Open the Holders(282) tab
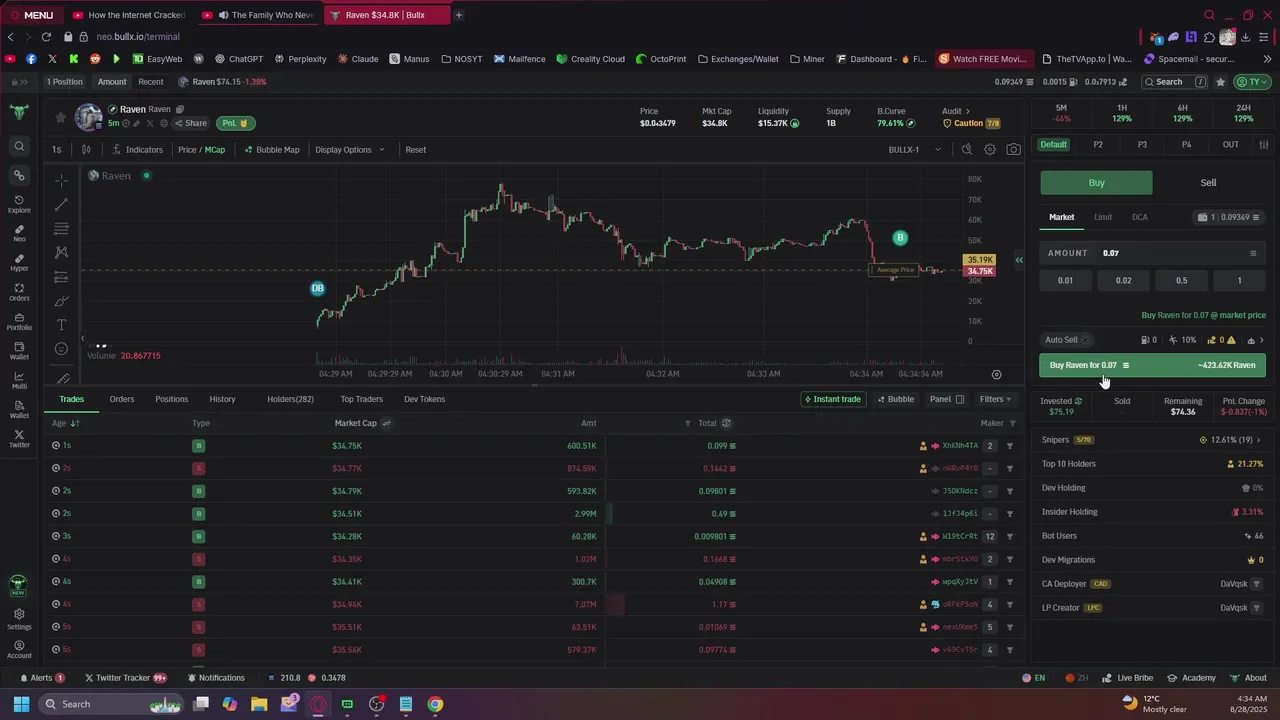Viewport: 1280px width, 720px height. (x=290, y=399)
